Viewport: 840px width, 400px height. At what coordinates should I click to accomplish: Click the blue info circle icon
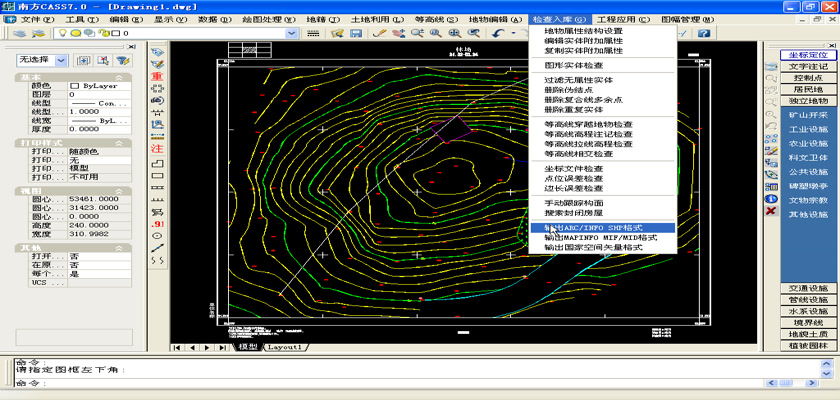[x=771, y=199]
